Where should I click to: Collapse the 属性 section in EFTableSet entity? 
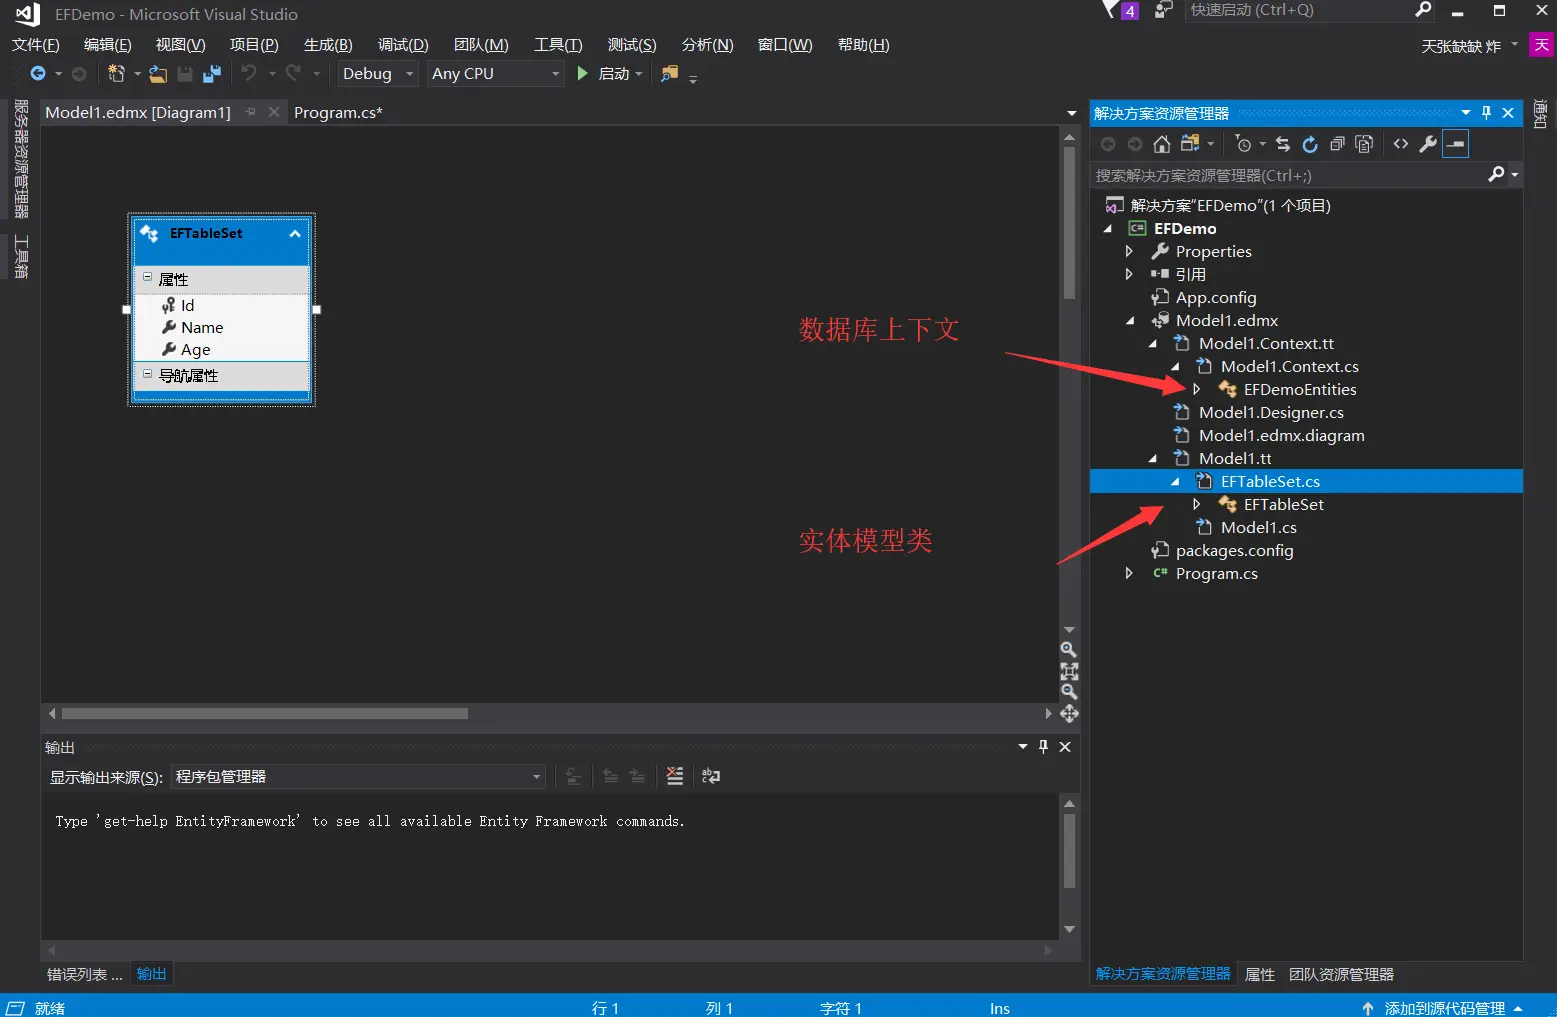click(x=147, y=277)
